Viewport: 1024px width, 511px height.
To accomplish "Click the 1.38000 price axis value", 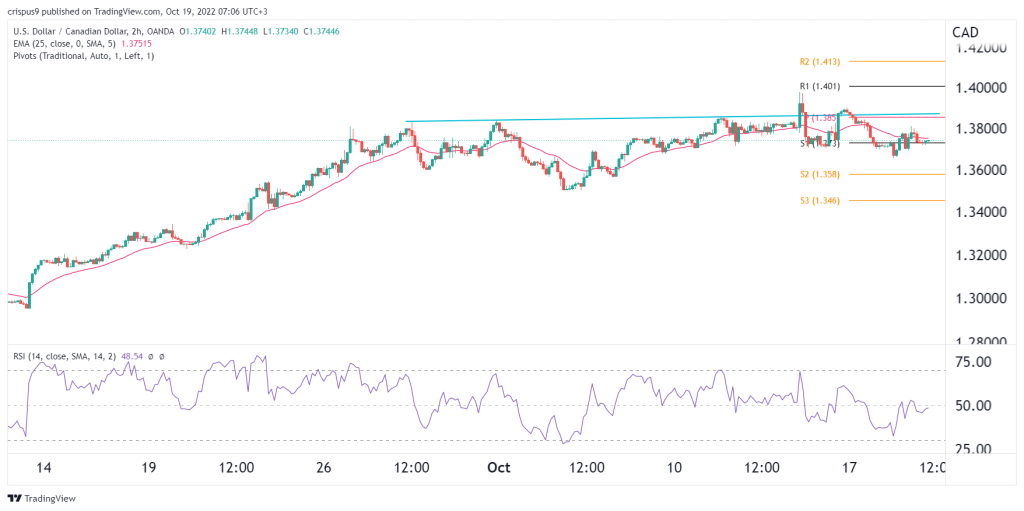I will coord(982,129).
